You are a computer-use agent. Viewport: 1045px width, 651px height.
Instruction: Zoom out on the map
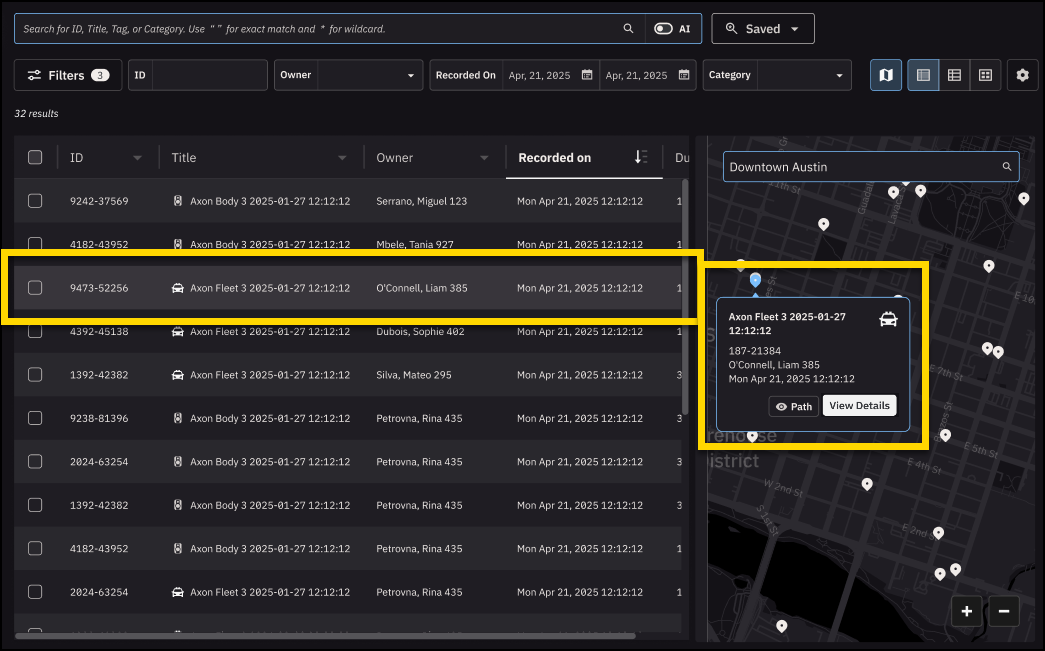click(x=1004, y=612)
